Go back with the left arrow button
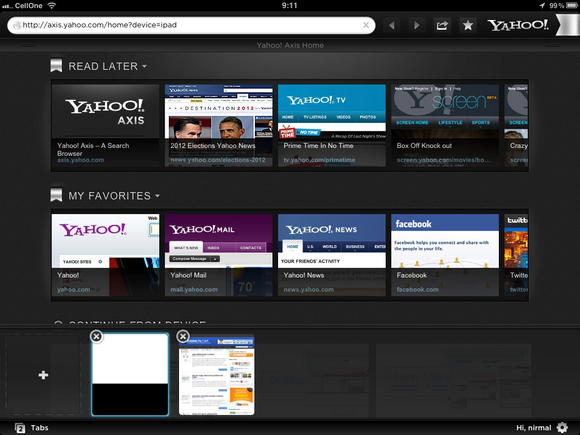Screen dimensions: 580x435 (x=392, y=25)
